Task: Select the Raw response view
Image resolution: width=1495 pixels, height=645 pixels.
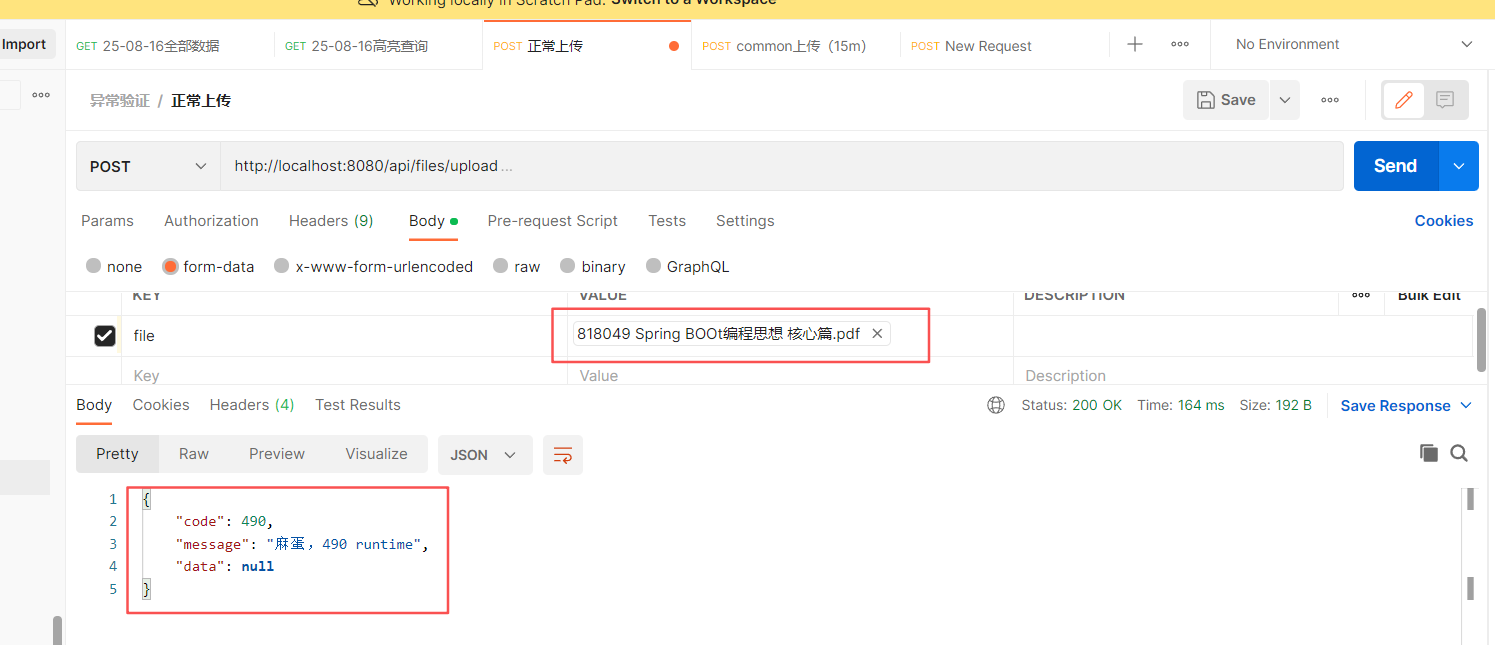Action: click(x=194, y=454)
